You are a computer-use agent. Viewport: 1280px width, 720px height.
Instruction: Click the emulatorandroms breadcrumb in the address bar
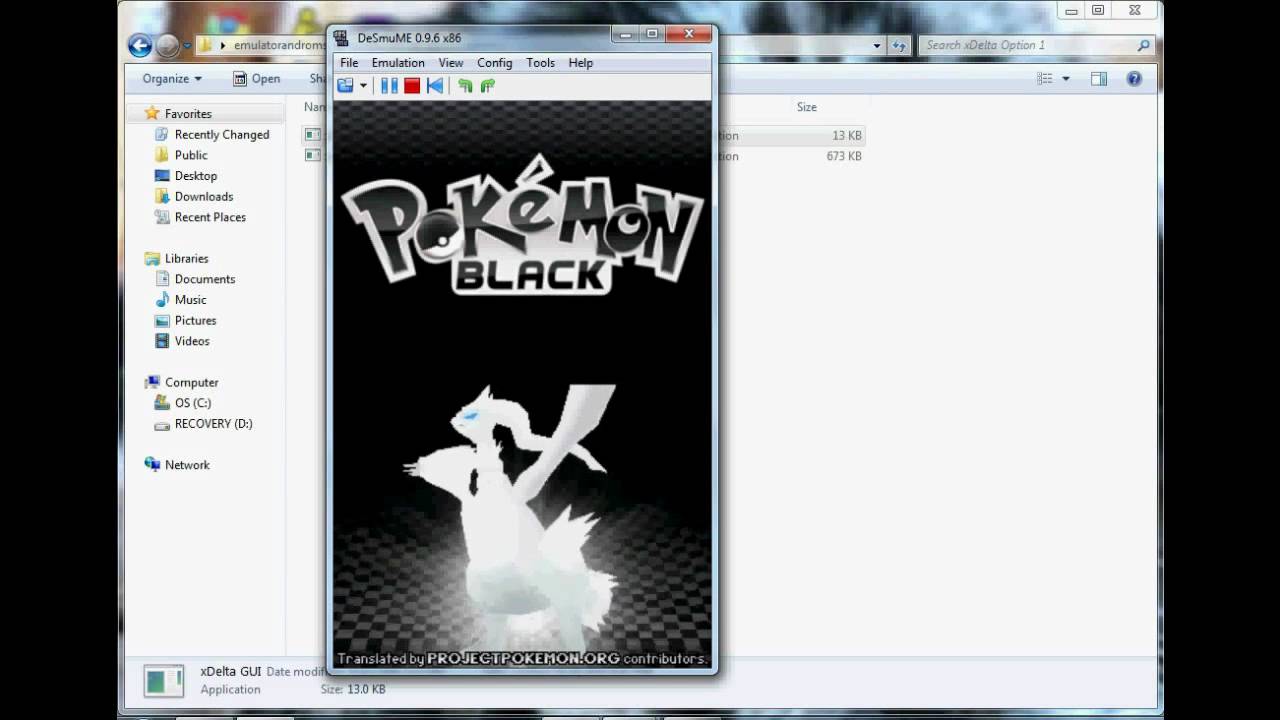click(x=279, y=45)
